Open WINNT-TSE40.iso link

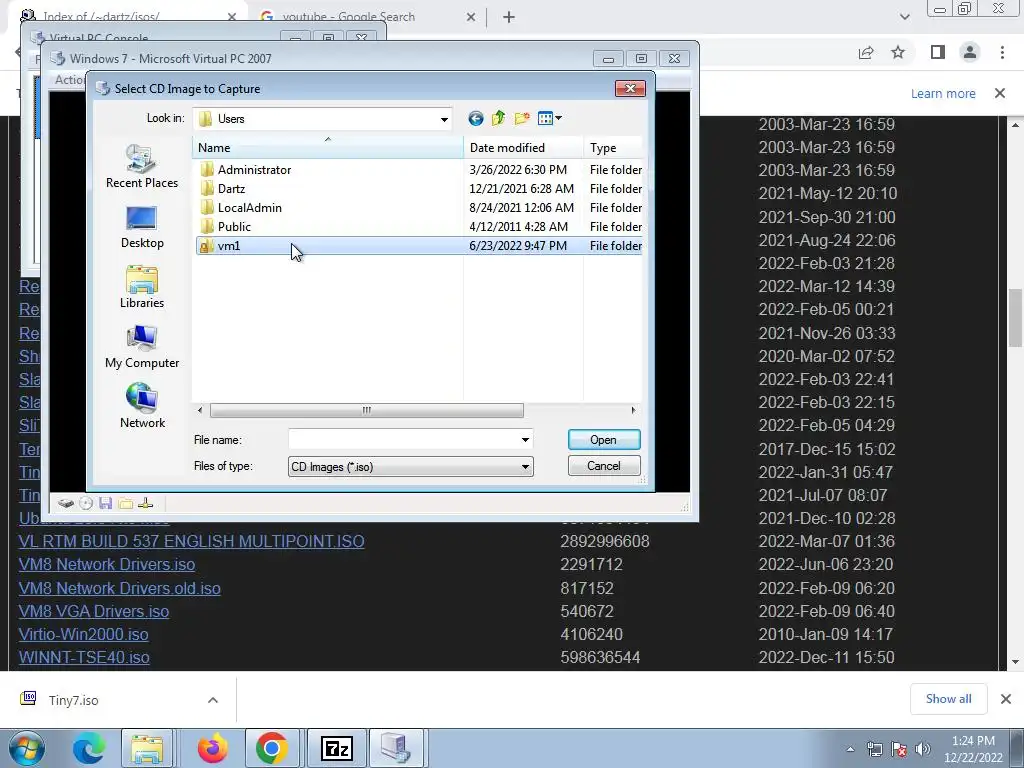pyautogui.click(x=84, y=657)
